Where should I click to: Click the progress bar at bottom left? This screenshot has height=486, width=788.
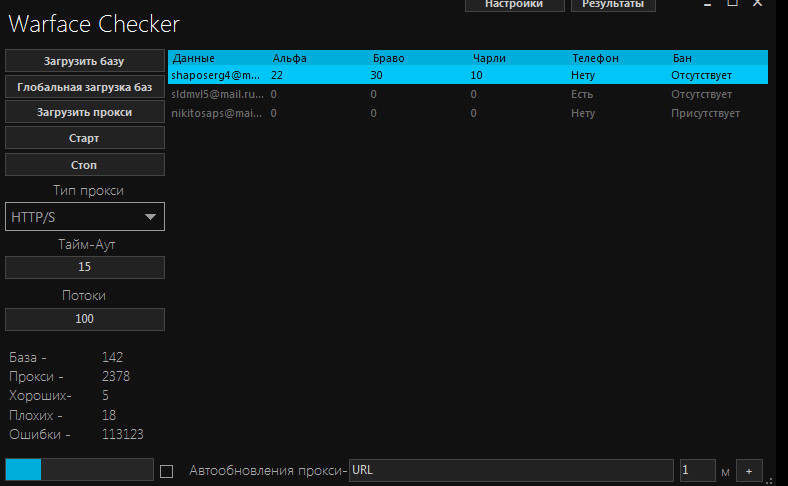point(79,469)
